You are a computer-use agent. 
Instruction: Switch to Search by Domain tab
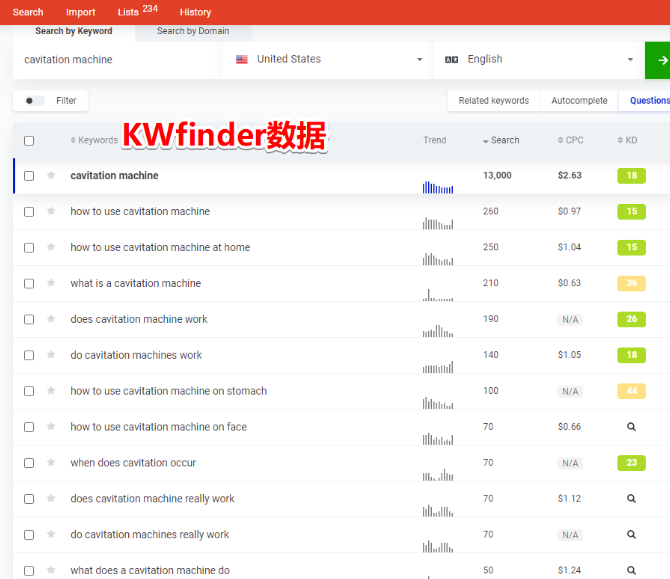coord(193,31)
